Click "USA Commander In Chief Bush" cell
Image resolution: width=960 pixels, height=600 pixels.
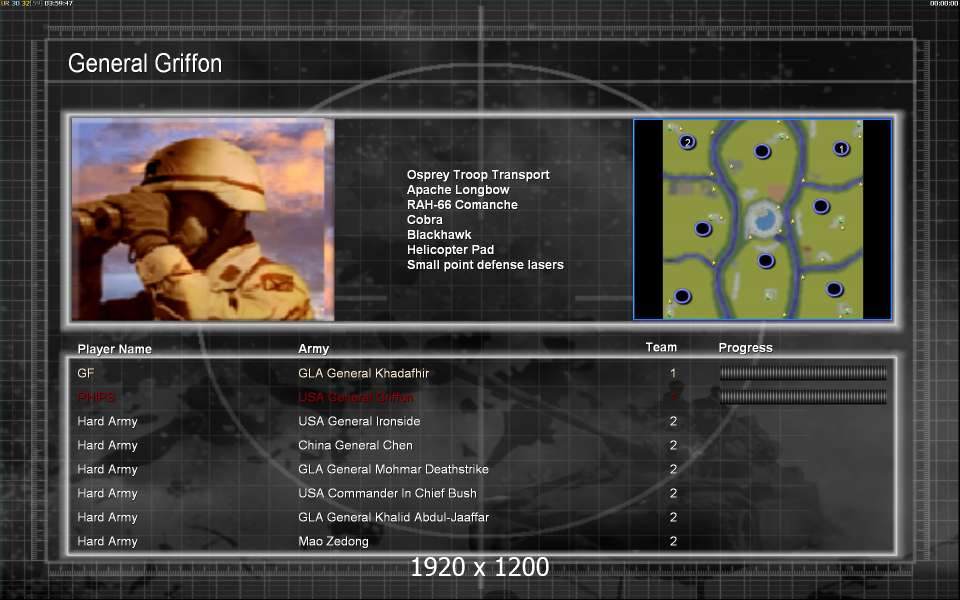[387, 493]
